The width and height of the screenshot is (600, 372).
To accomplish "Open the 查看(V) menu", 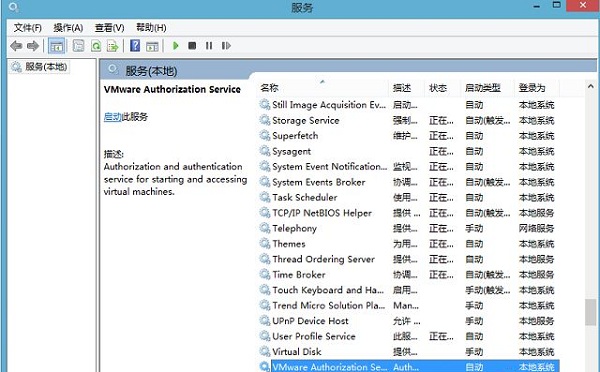I will [x=109, y=28].
